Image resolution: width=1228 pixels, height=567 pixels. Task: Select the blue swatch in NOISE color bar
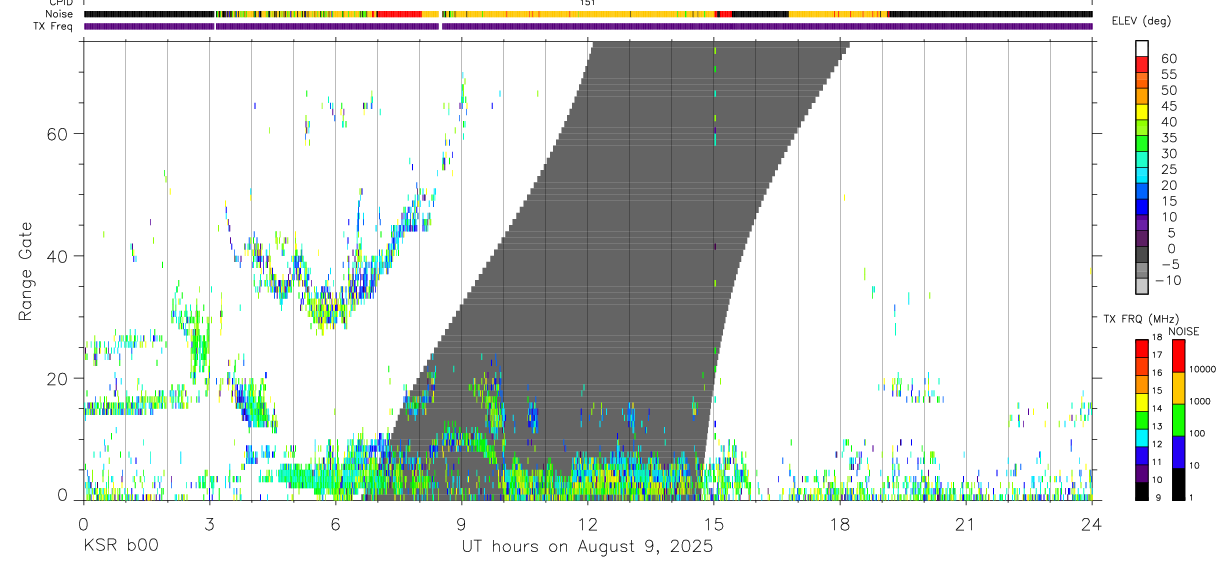click(x=1178, y=452)
